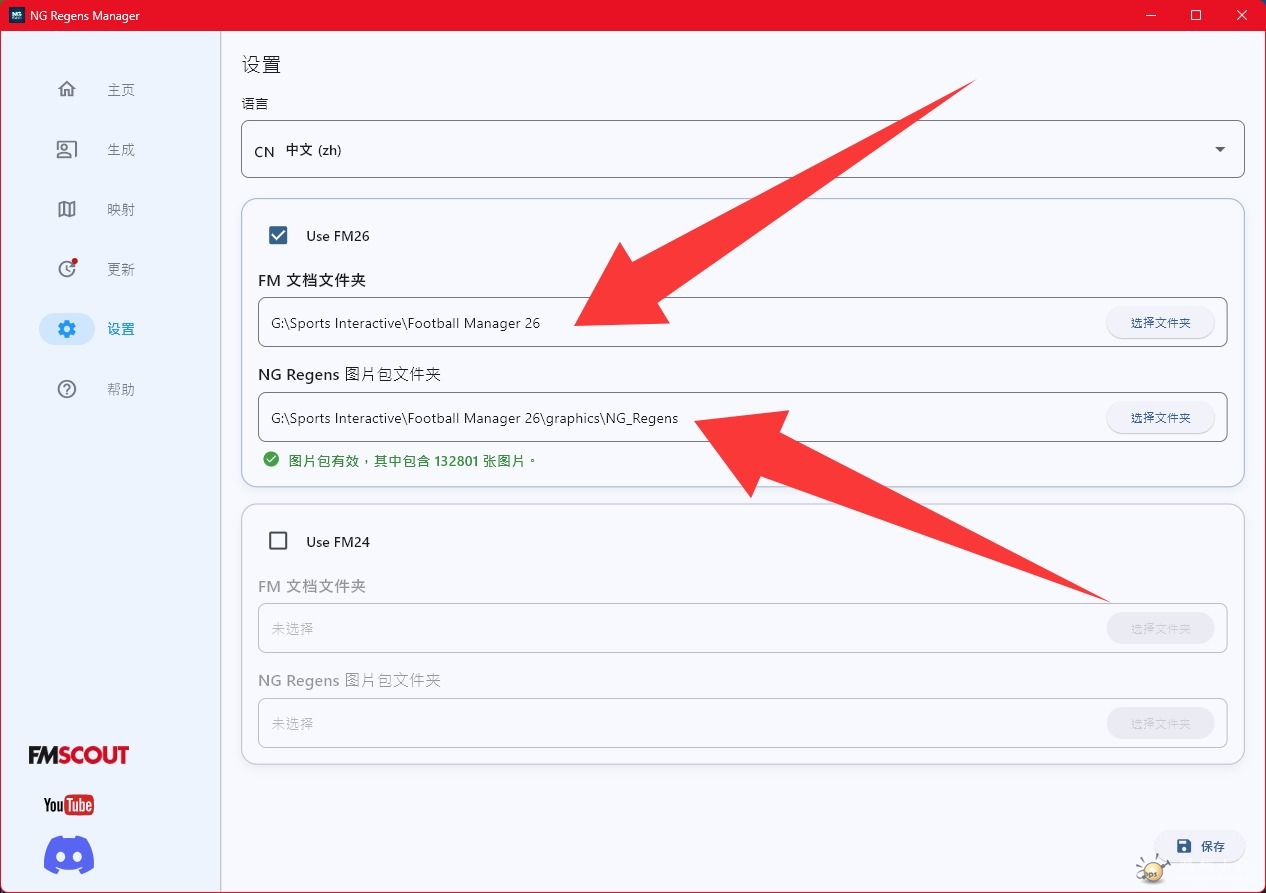Enable the Use FM24 checkbox

(278, 540)
